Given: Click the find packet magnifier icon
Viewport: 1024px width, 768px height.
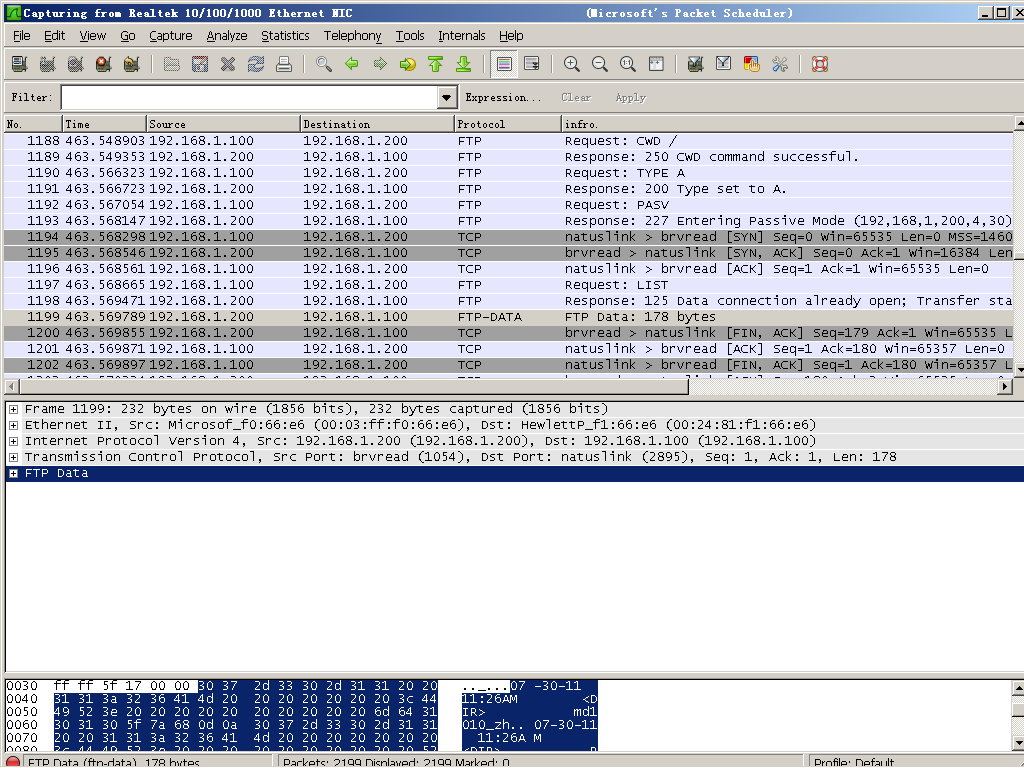Looking at the screenshot, I should (323, 64).
